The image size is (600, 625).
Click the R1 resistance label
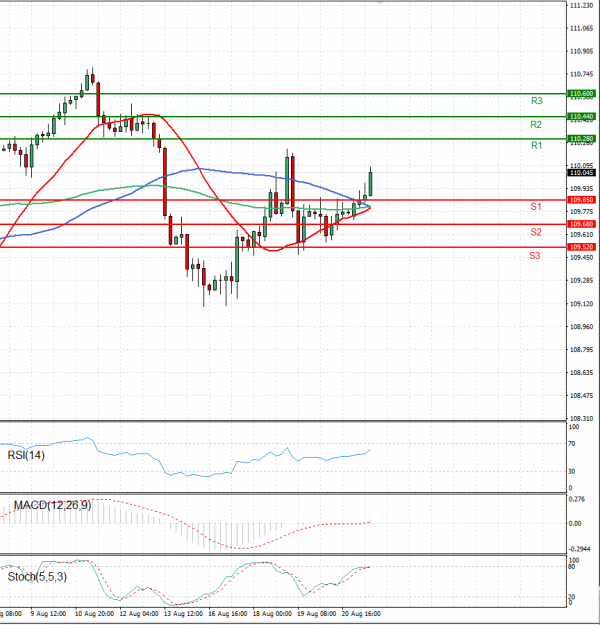[537, 145]
